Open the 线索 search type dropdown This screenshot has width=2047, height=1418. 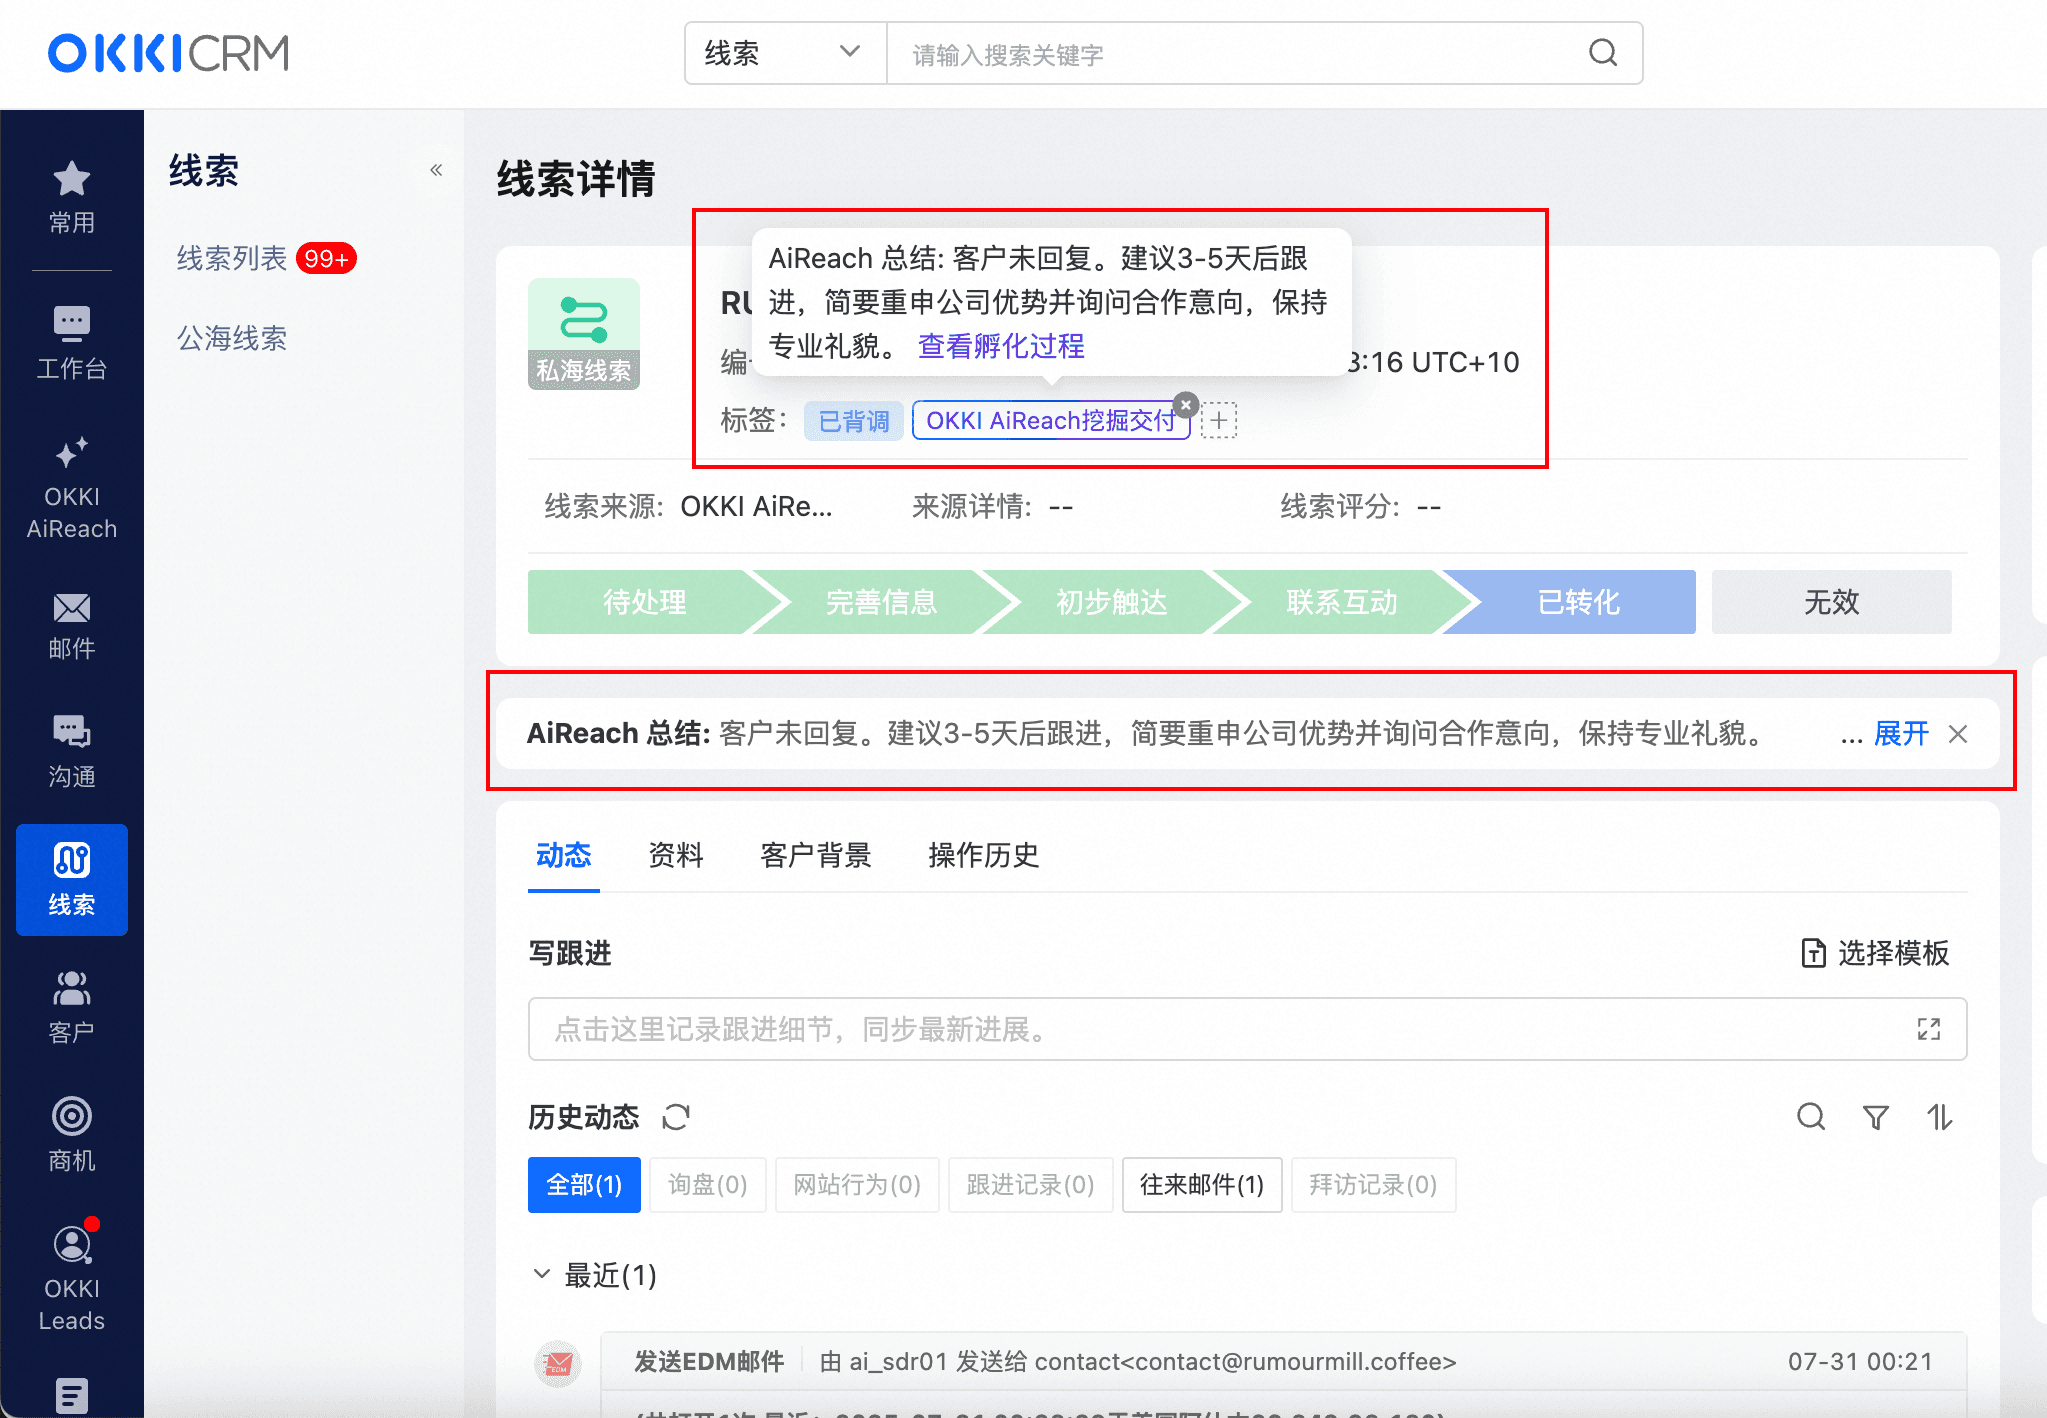click(x=785, y=53)
